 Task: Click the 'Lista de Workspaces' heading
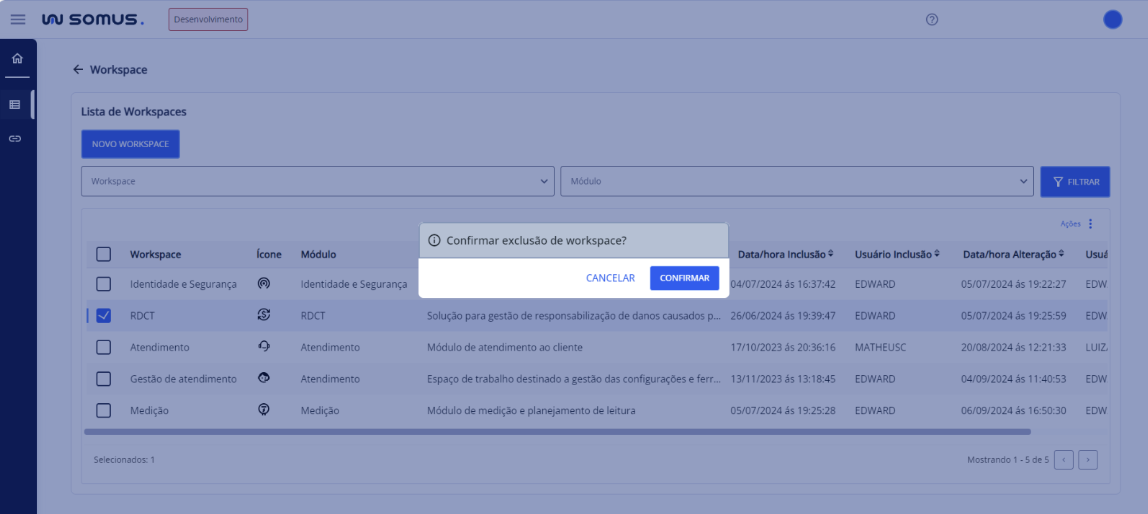click(x=134, y=112)
